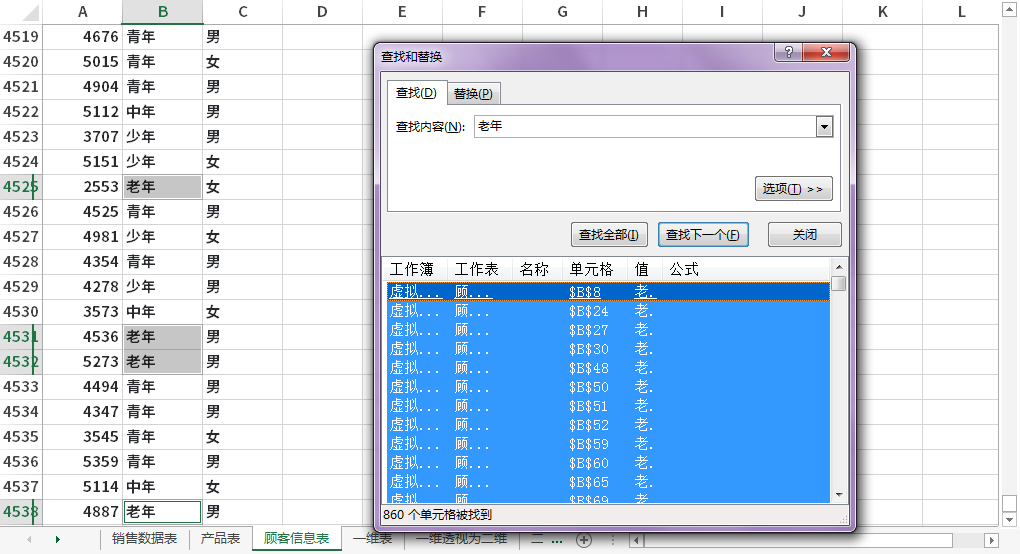Click the 查找内容 input field
This screenshot has width=1020, height=554.
pos(645,126)
